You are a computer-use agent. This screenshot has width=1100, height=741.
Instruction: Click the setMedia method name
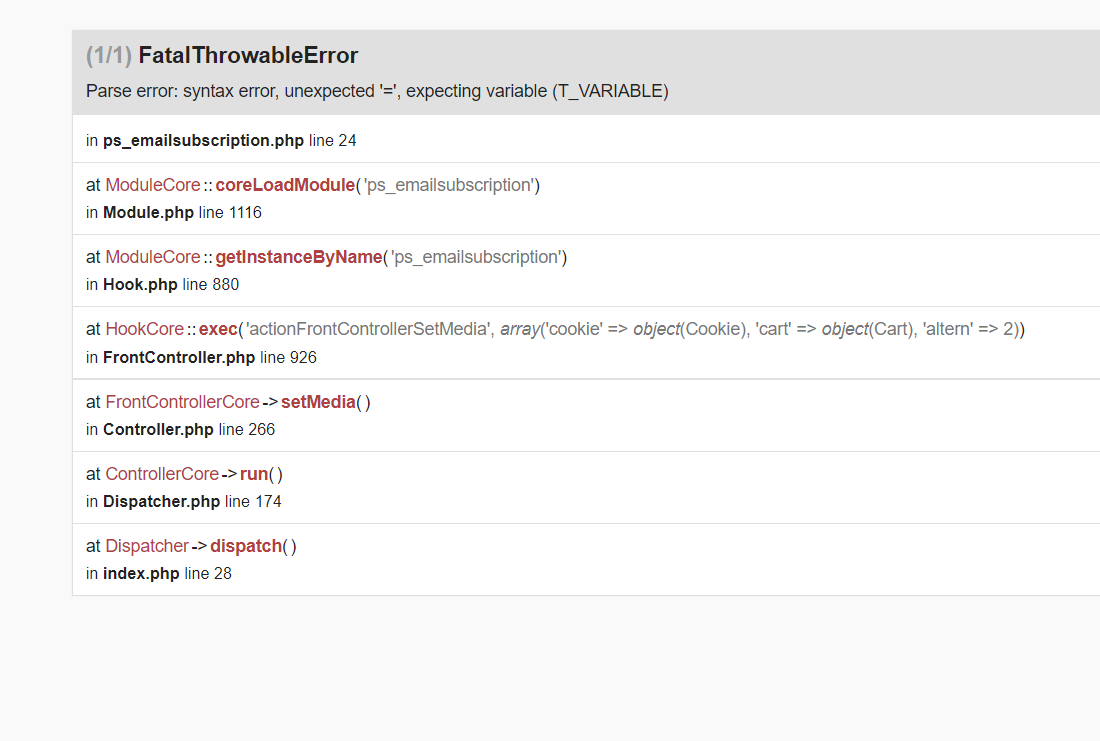click(x=318, y=402)
